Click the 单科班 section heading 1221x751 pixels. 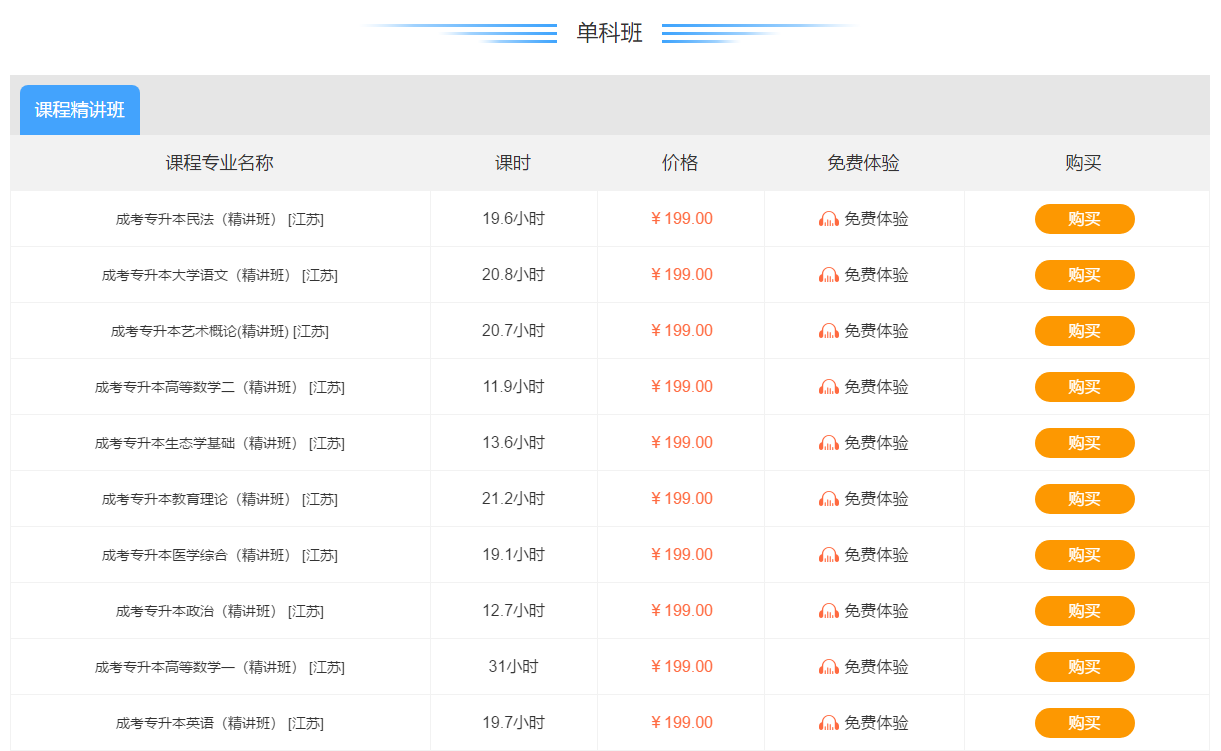(x=611, y=32)
